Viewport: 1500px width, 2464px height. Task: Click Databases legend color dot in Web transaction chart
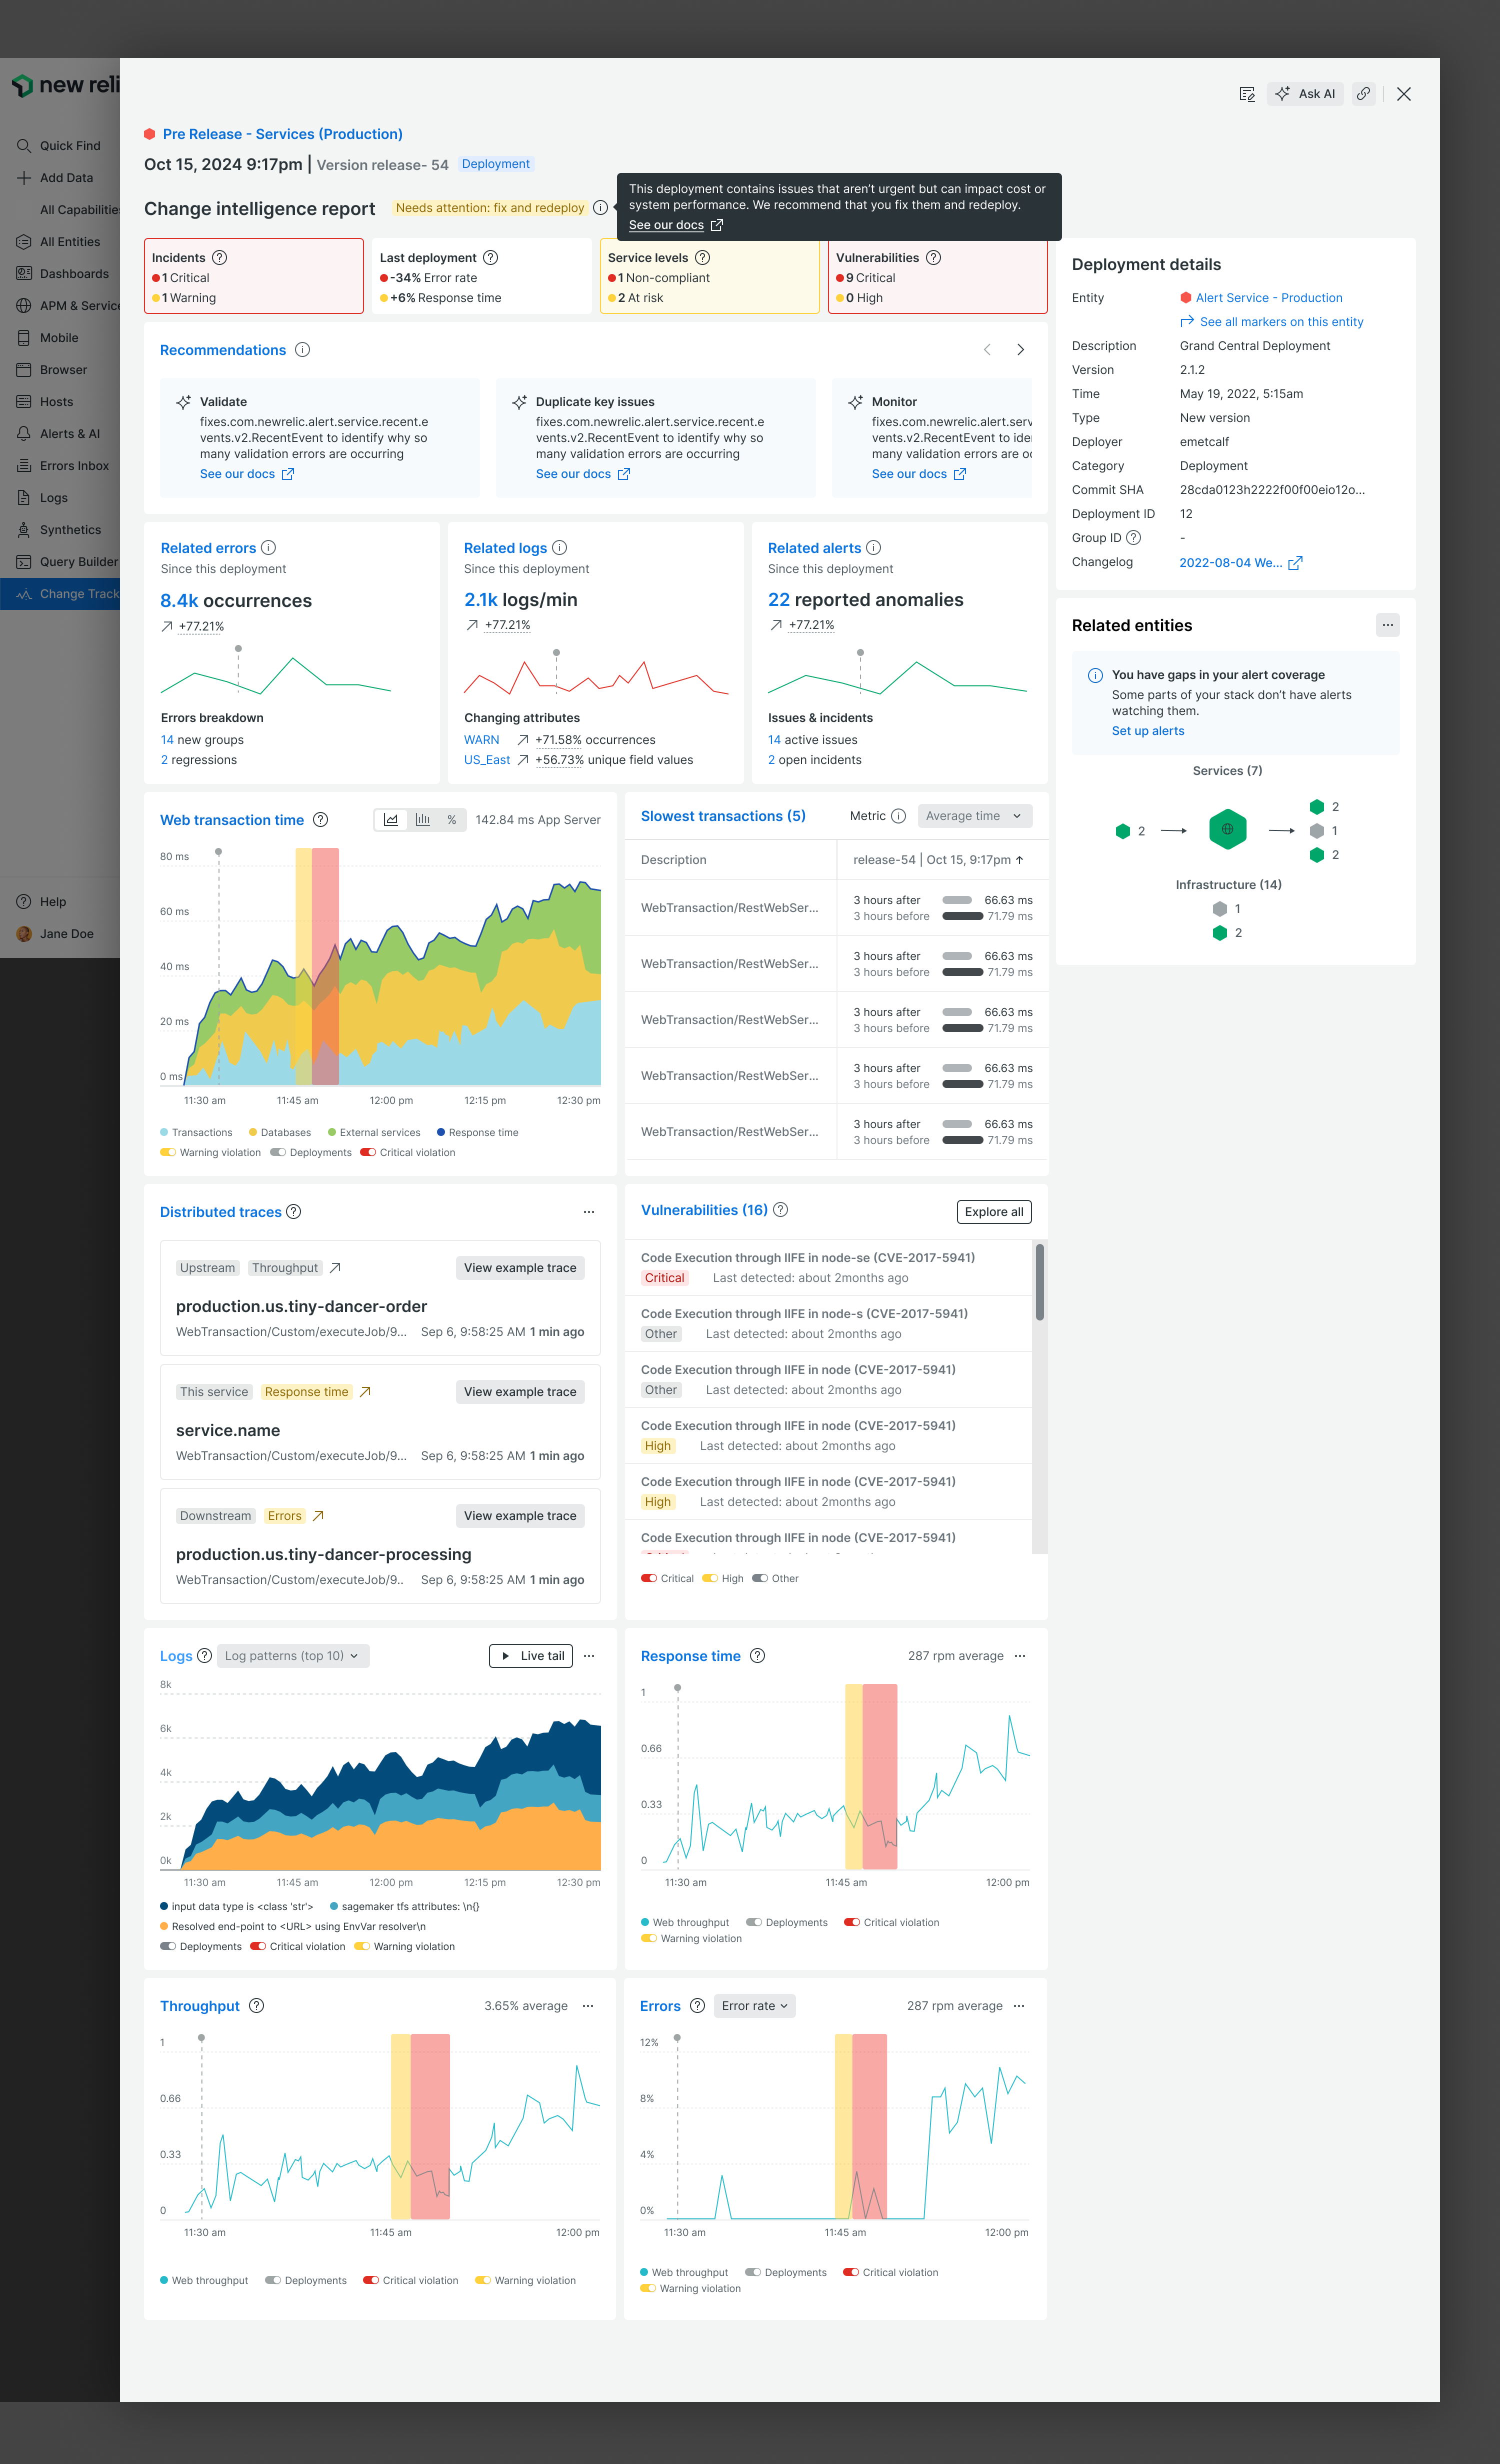click(x=253, y=1133)
